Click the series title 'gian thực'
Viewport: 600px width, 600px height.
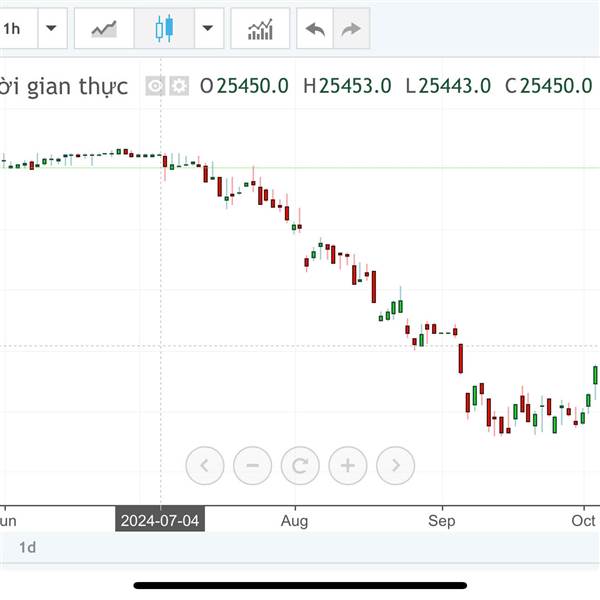click(77, 86)
